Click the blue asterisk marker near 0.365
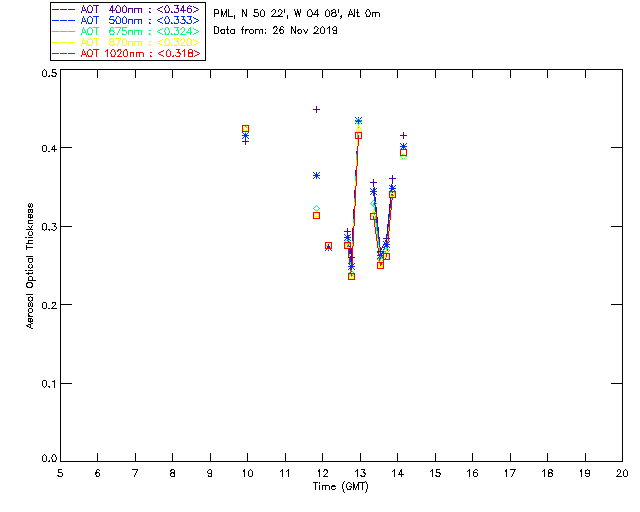640x512 pixels. [316, 176]
